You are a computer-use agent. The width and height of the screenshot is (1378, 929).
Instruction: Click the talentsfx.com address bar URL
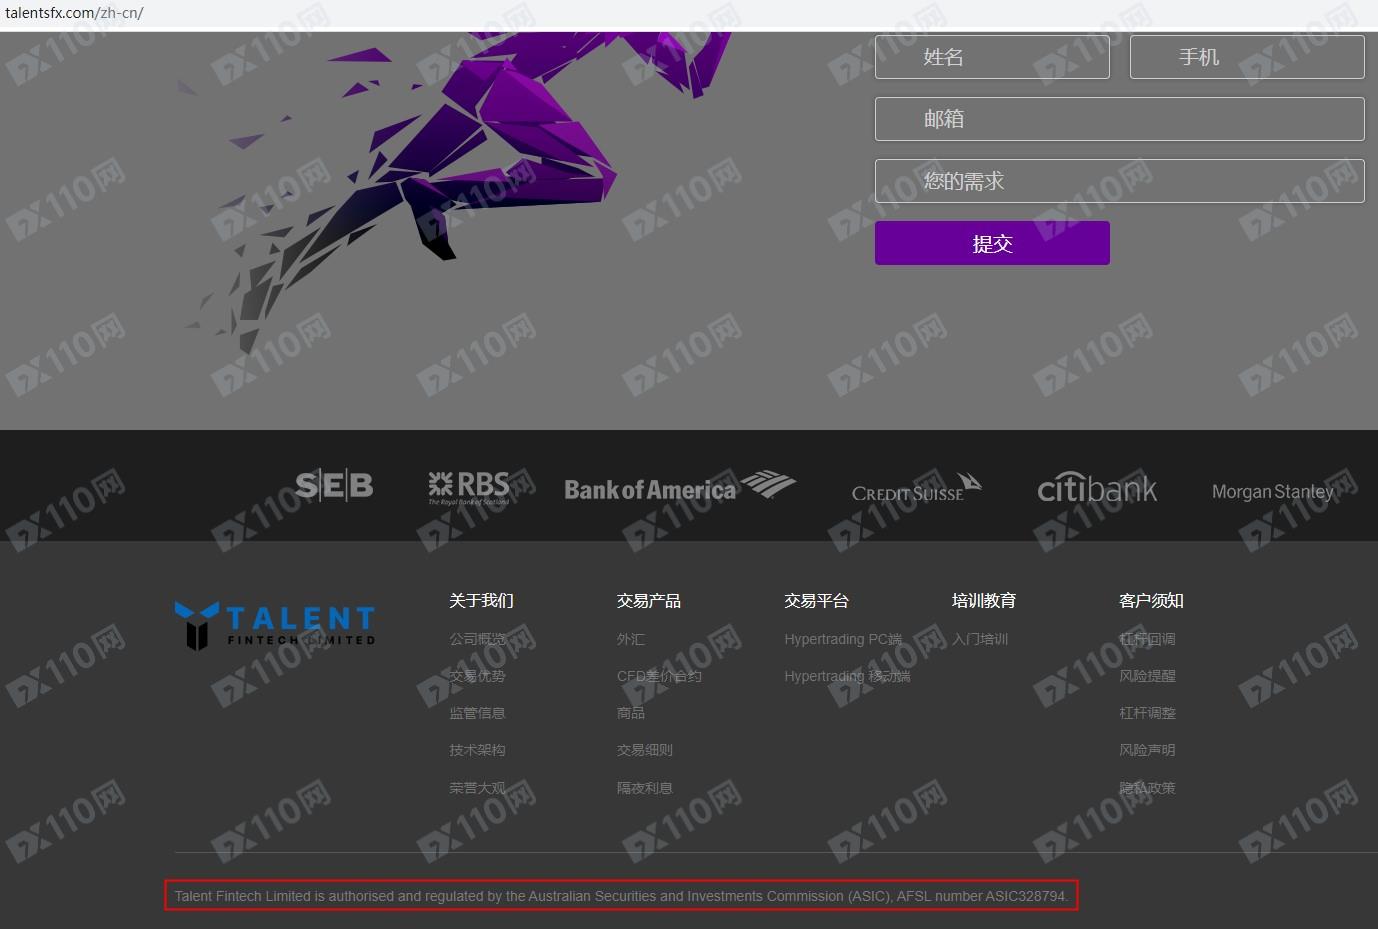click(74, 13)
